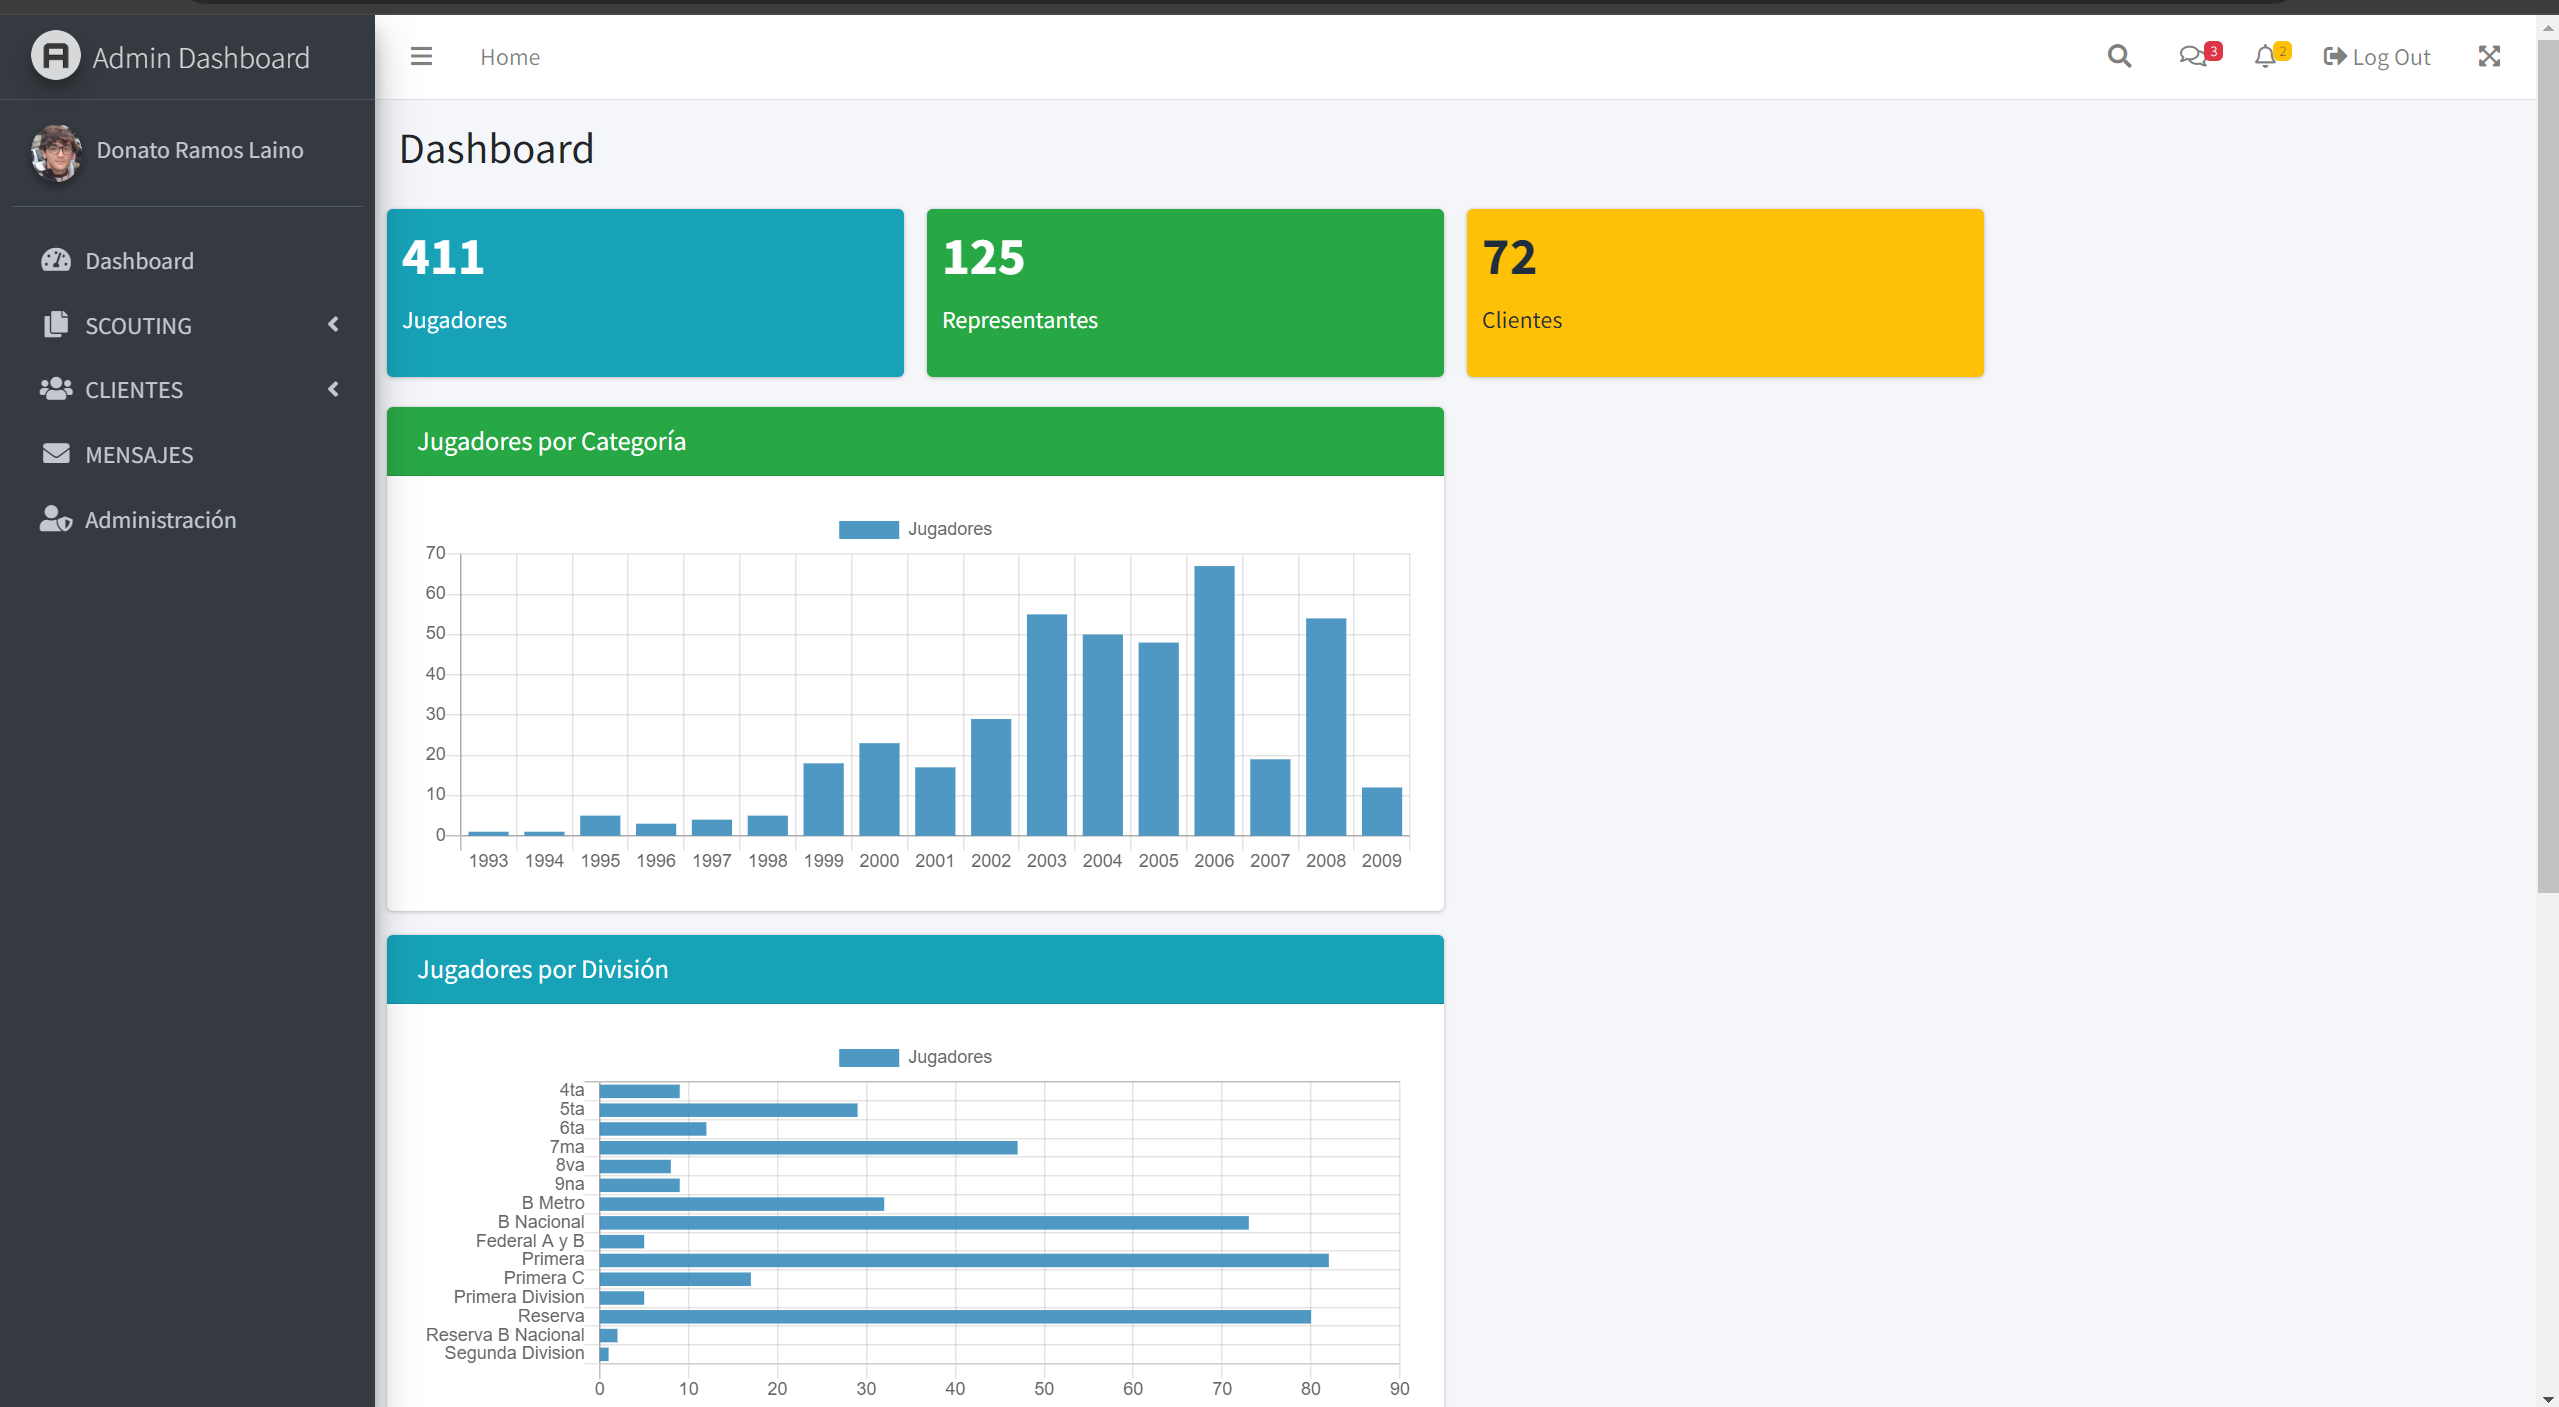The image size is (2559, 1407).
Task: Click the fullscreen expand icon
Action: [2489, 57]
